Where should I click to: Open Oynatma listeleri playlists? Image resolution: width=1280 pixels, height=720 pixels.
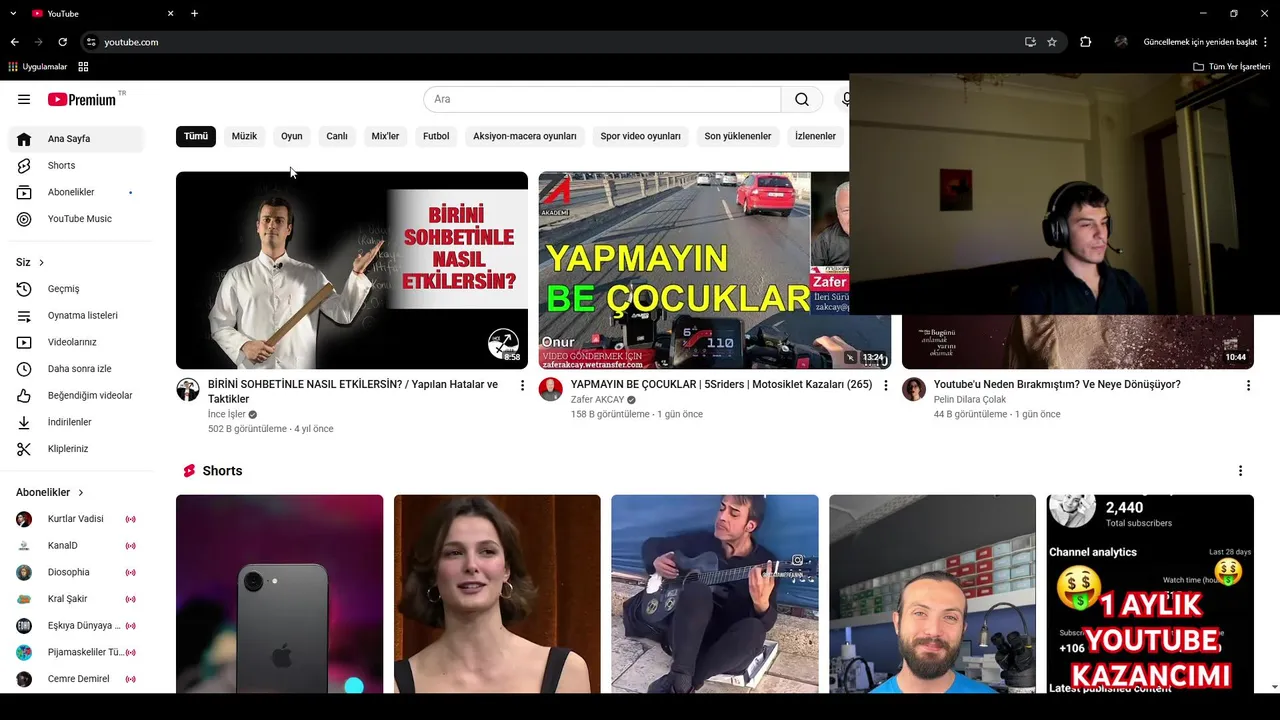click(x=76, y=315)
